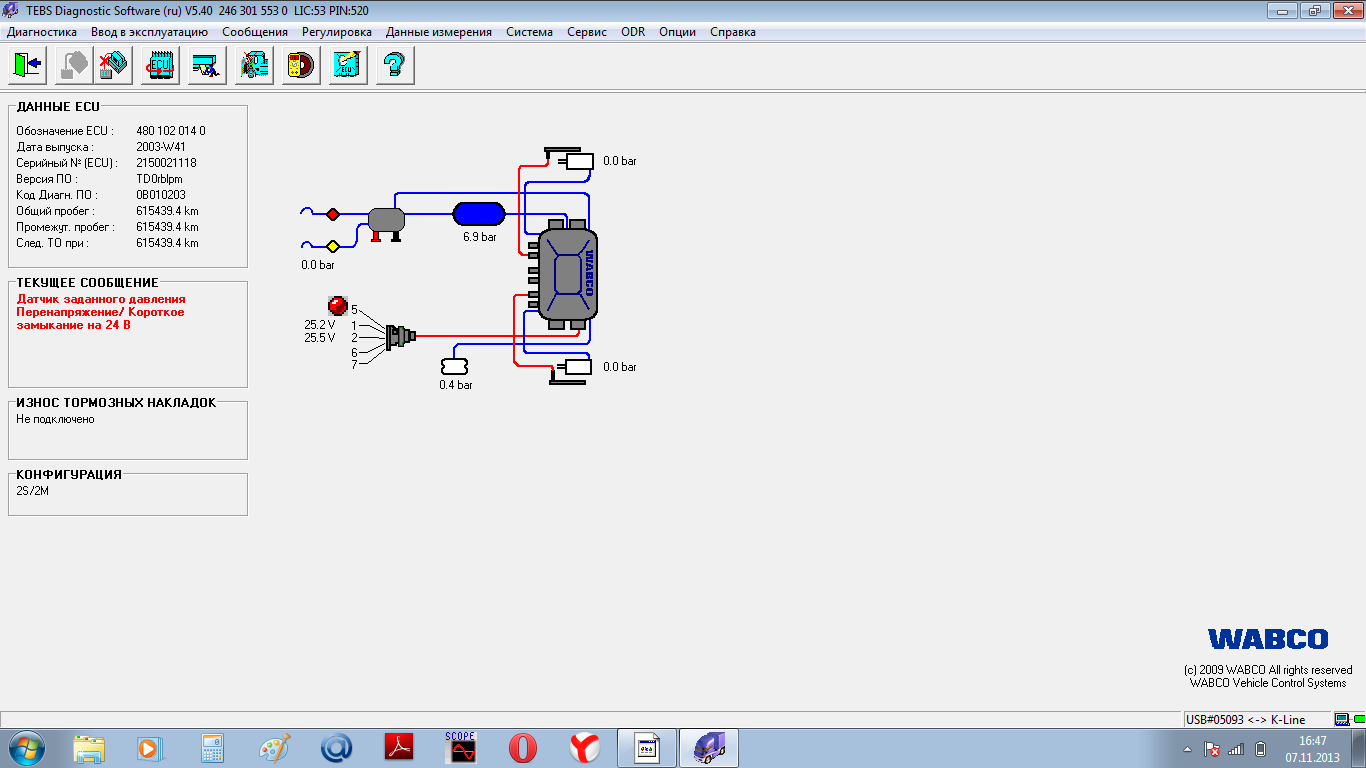
Task: Click the ECU reset icon with red arrow
Action: tap(160, 66)
